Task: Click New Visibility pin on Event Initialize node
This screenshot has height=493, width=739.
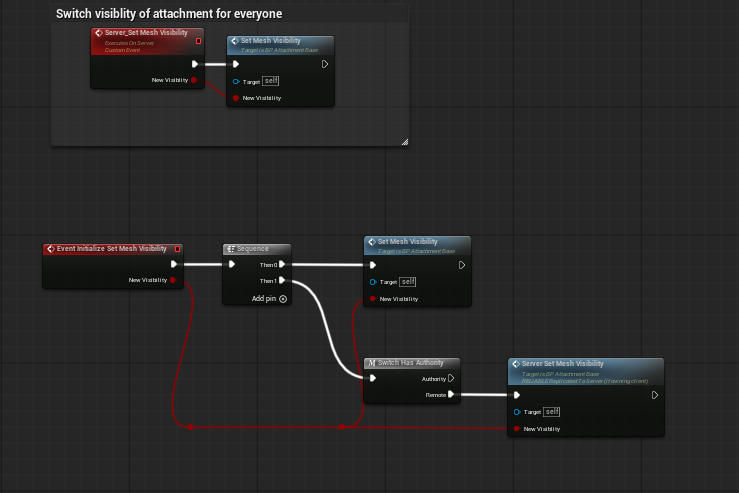Action: pos(173,281)
